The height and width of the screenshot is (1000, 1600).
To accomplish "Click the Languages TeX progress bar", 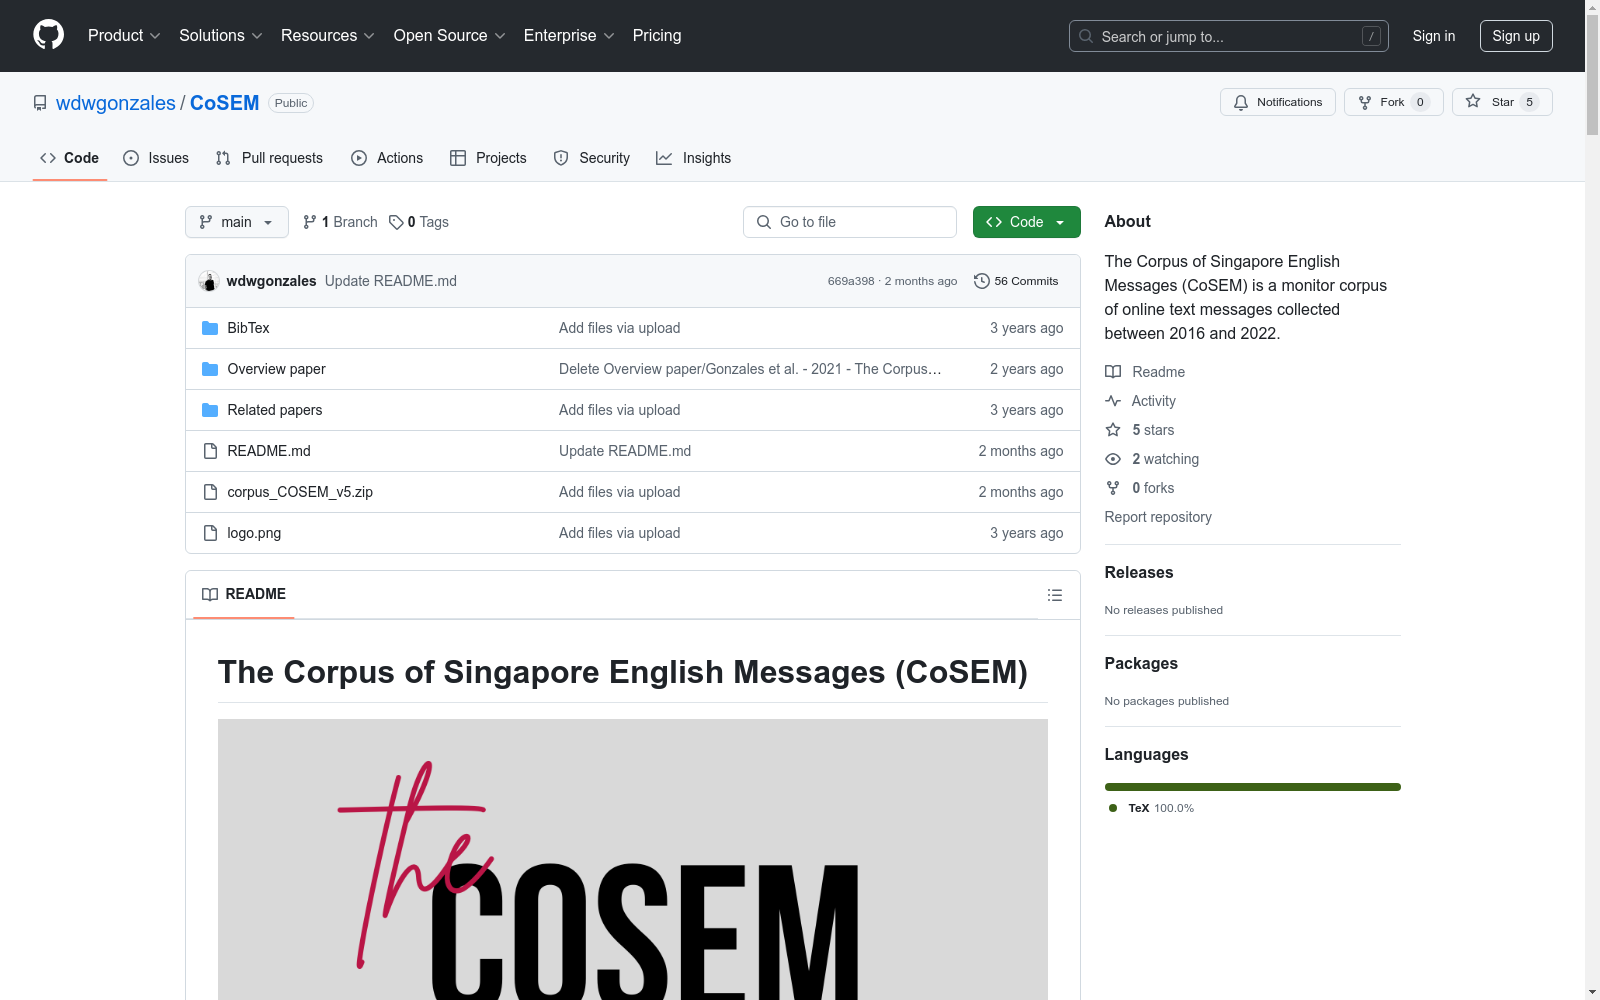I will coord(1253,787).
